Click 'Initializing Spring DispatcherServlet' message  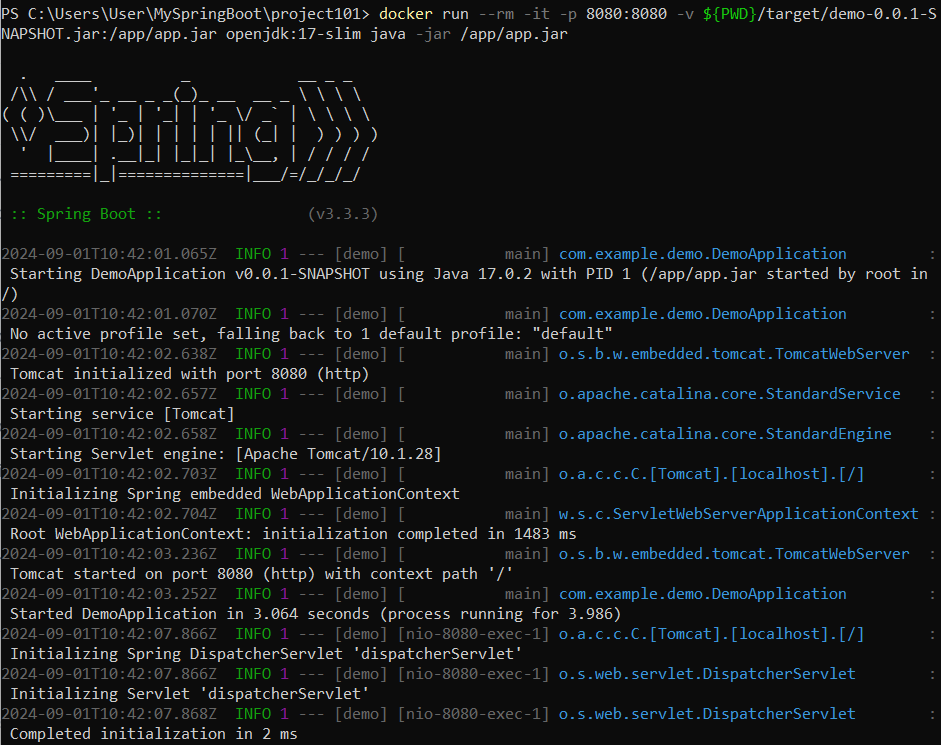[266, 654]
